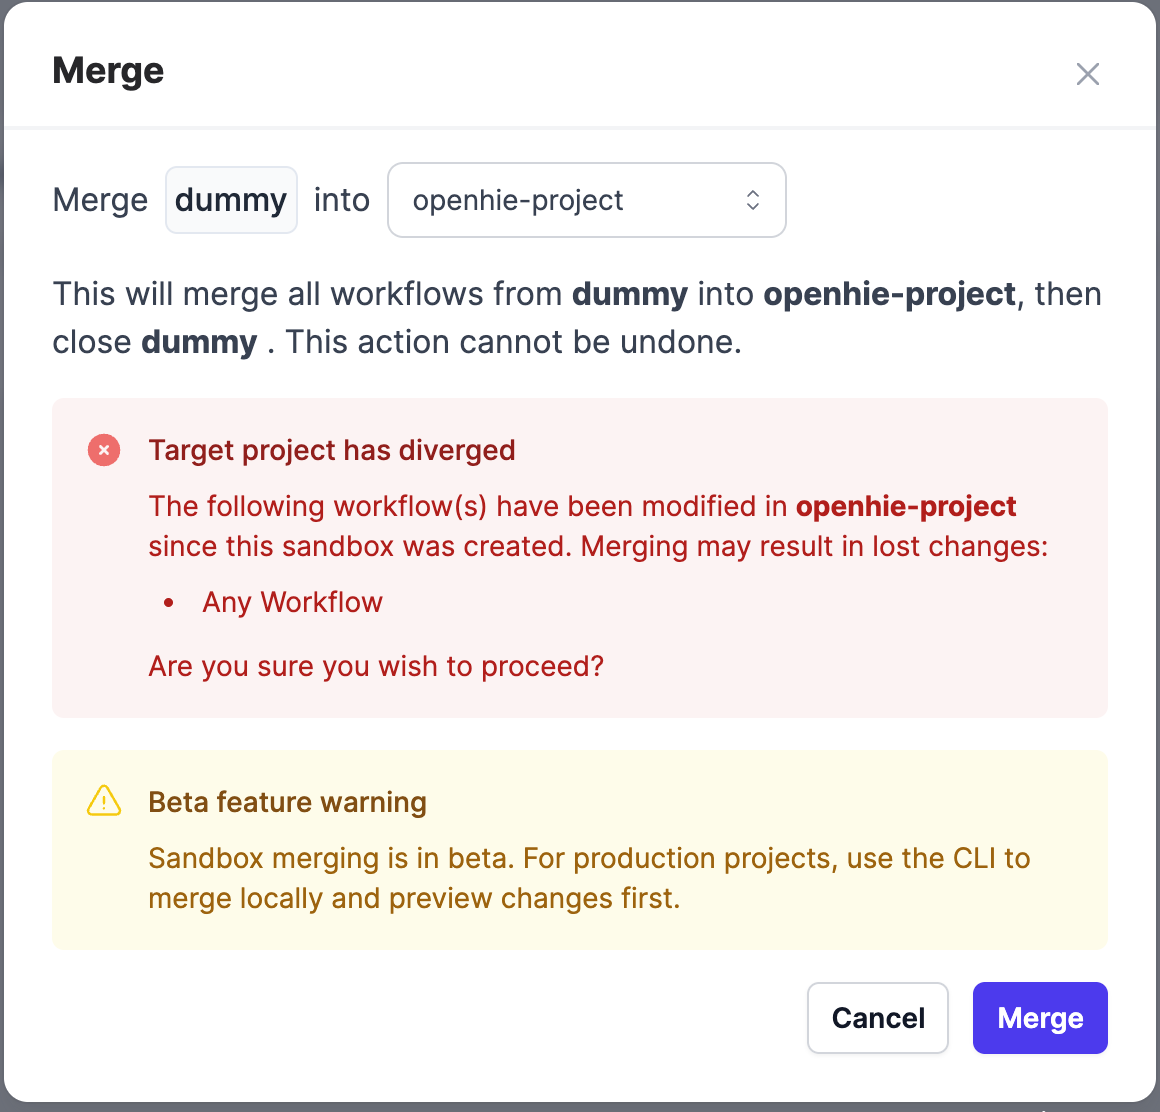The width and height of the screenshot is (1160, 1112).
Task: Click the Beta feature warning heading
Action: pyautogui.click(x=287, y=802)
